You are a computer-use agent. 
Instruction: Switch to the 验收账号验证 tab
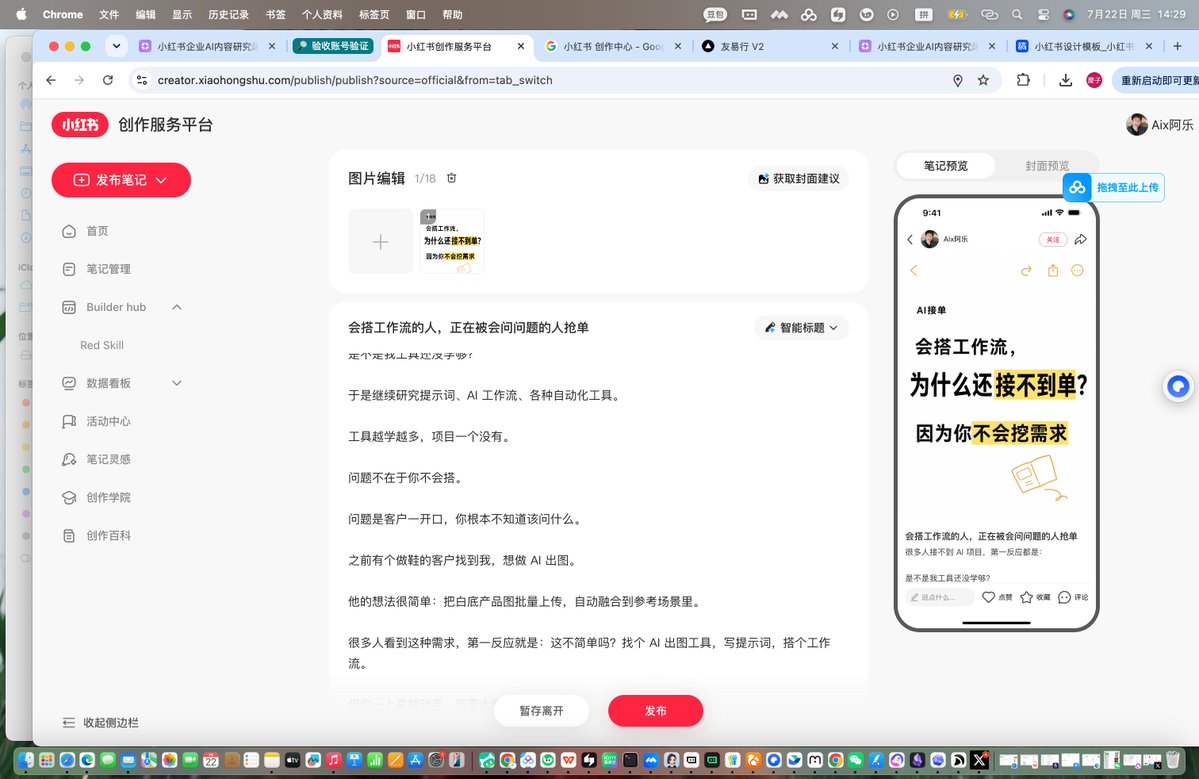tap(333, 47)
